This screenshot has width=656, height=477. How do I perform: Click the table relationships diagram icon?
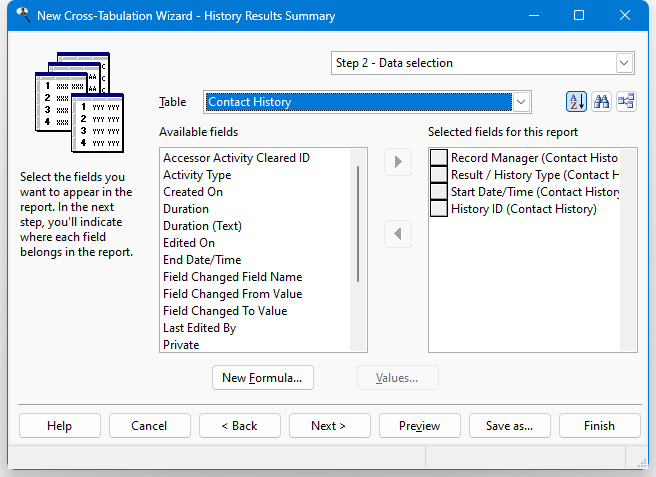[x=626, y=102]
